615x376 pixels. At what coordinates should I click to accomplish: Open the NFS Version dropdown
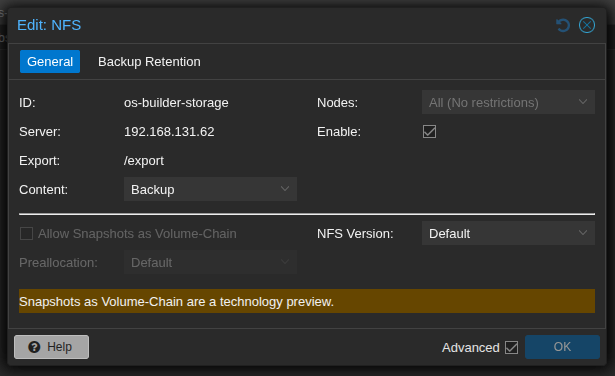pyautogui.click(x=508, y=233)
